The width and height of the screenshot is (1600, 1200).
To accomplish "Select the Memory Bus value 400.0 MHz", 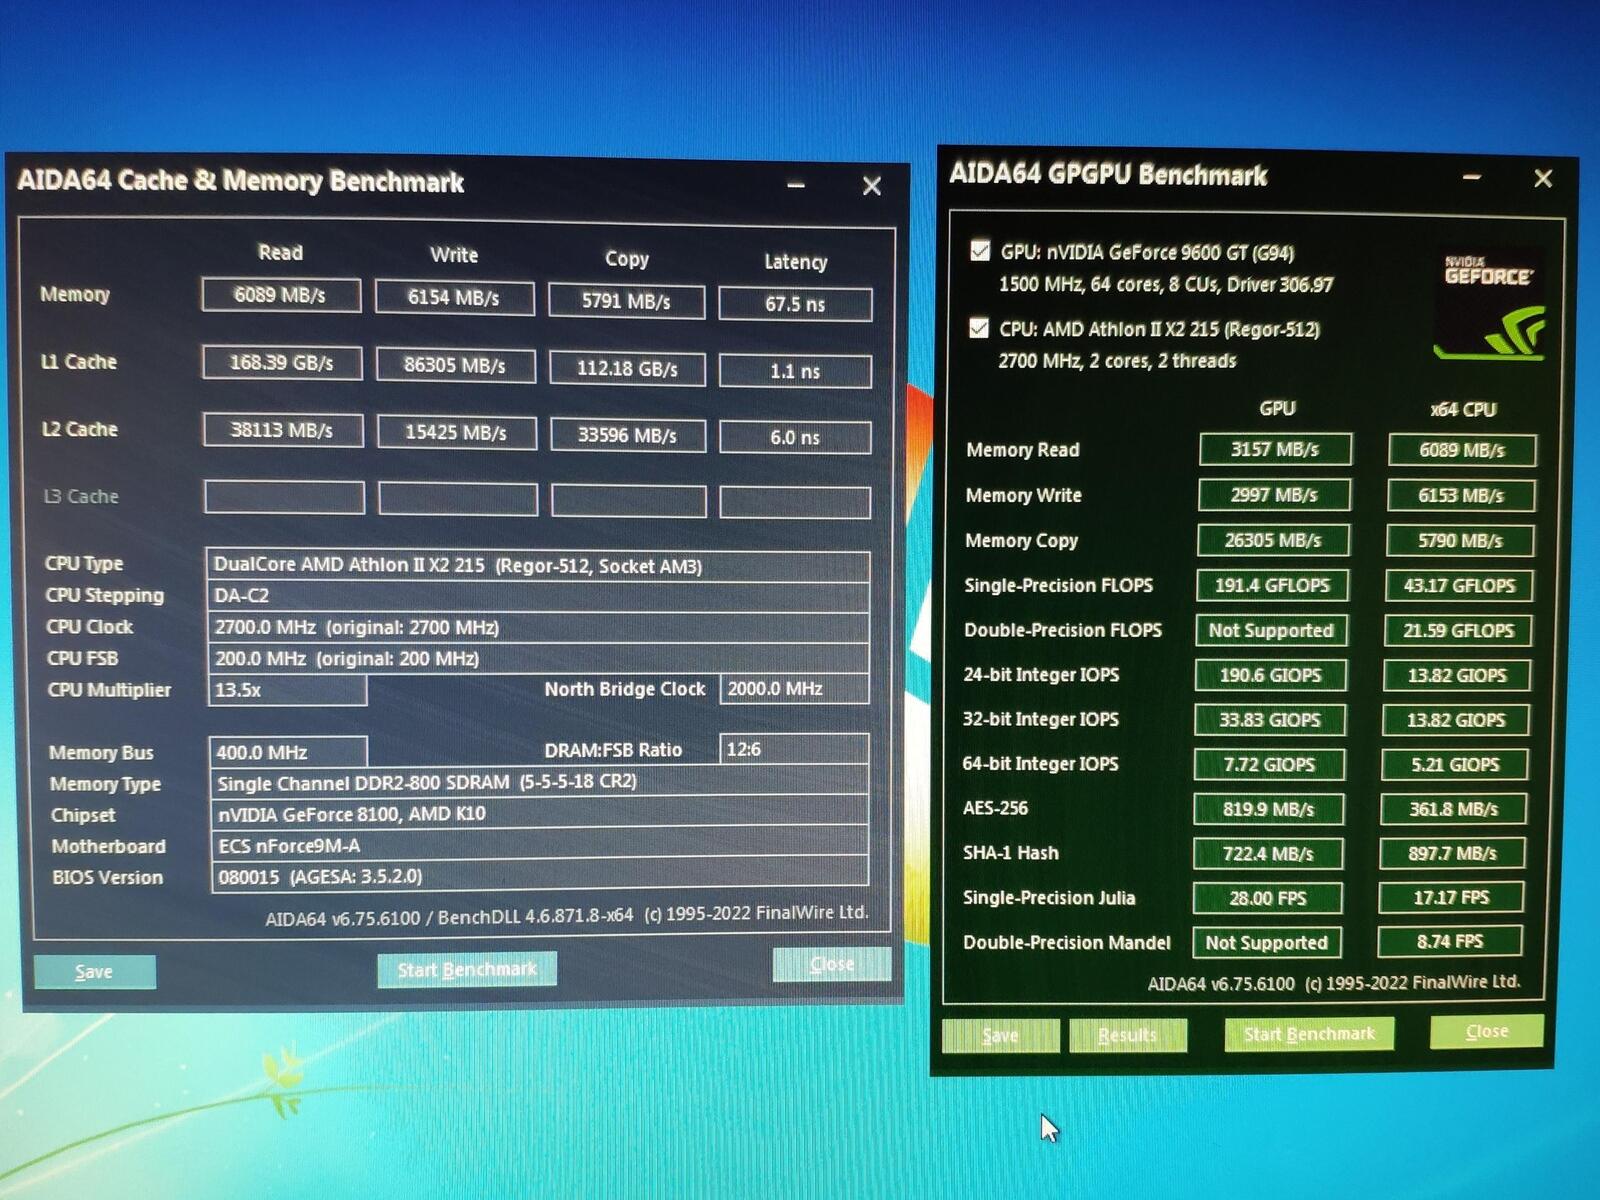I will coord(288,752).
